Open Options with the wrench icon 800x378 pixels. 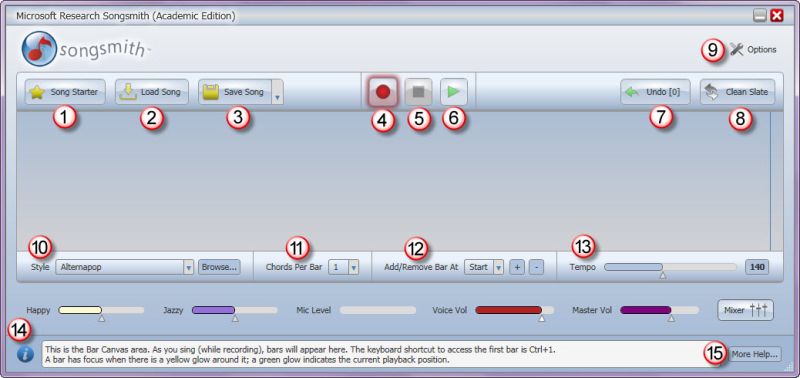pos(753,49)
